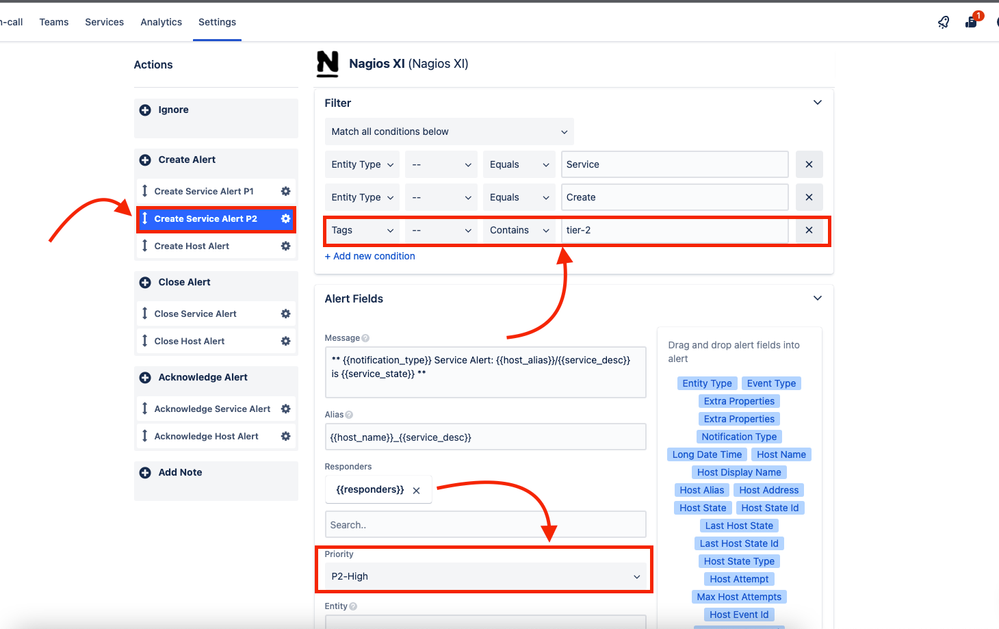The width and height of the screenshot is (999, 629).
Task: Pick the Notification Type field tag
Action: pos(739,437)
